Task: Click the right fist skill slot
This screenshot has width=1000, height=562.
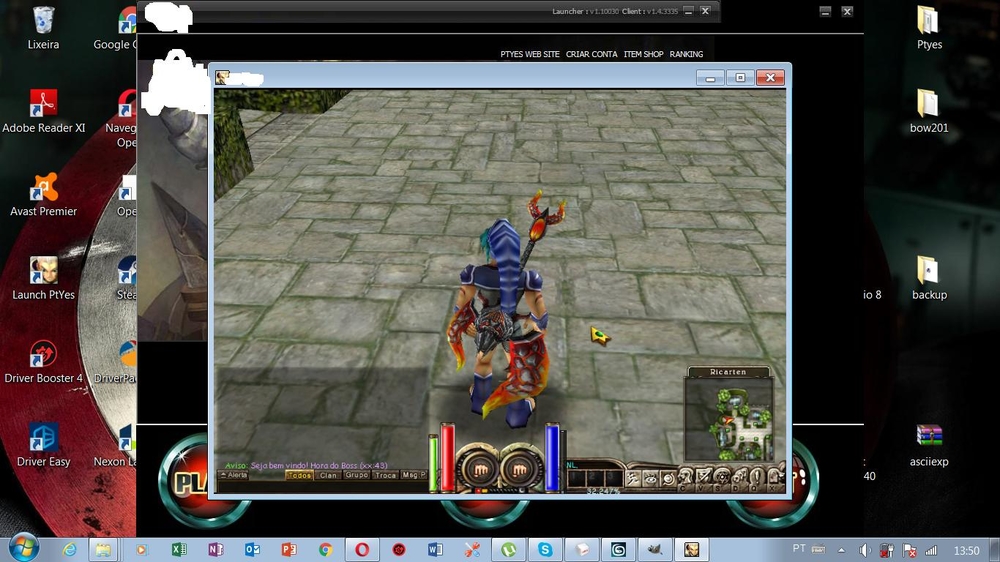Action: click(x=520, y=470)
